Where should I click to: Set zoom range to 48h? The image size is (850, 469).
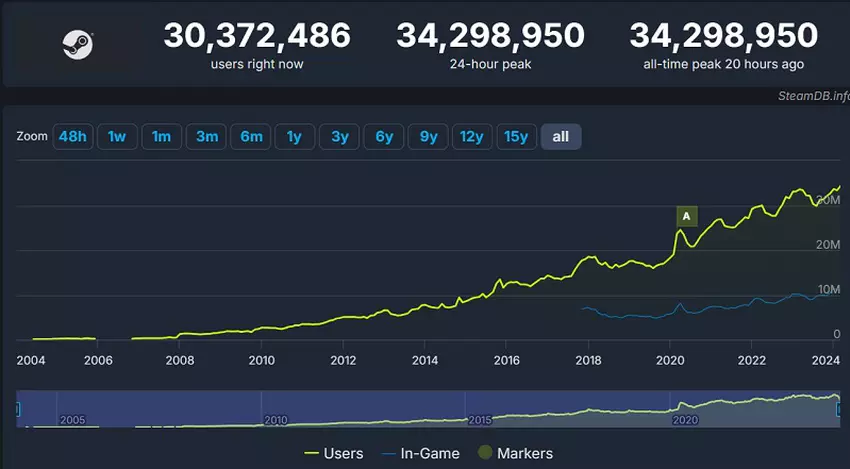(x=72, y=137)
